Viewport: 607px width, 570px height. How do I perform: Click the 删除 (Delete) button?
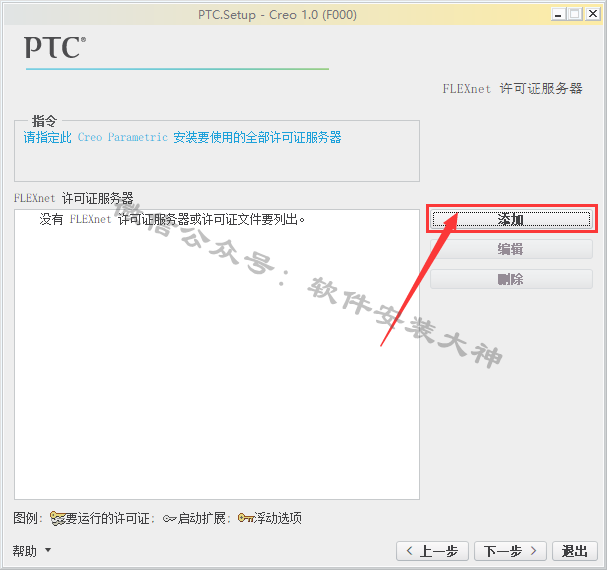[511, 279]
